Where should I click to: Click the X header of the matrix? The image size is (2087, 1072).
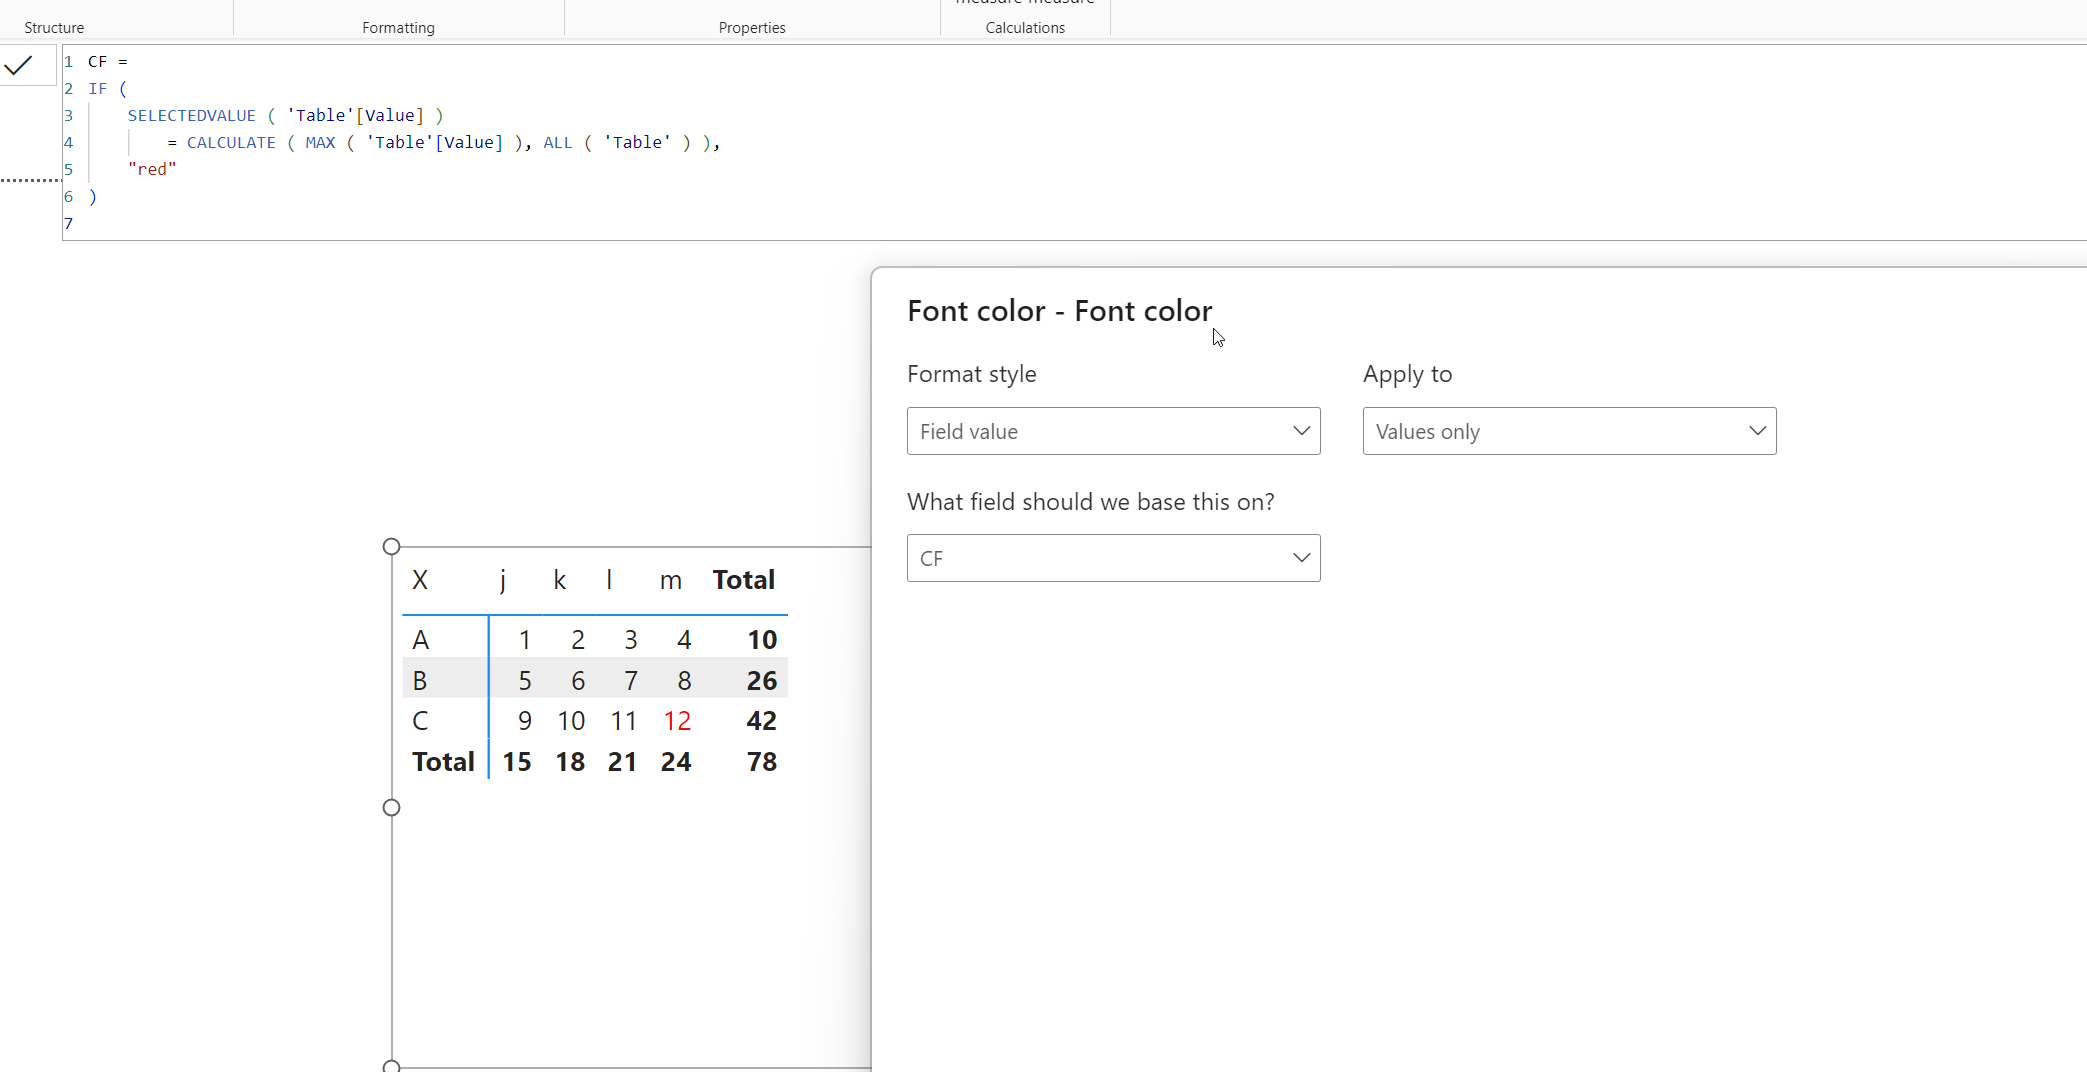click(420, 580)
